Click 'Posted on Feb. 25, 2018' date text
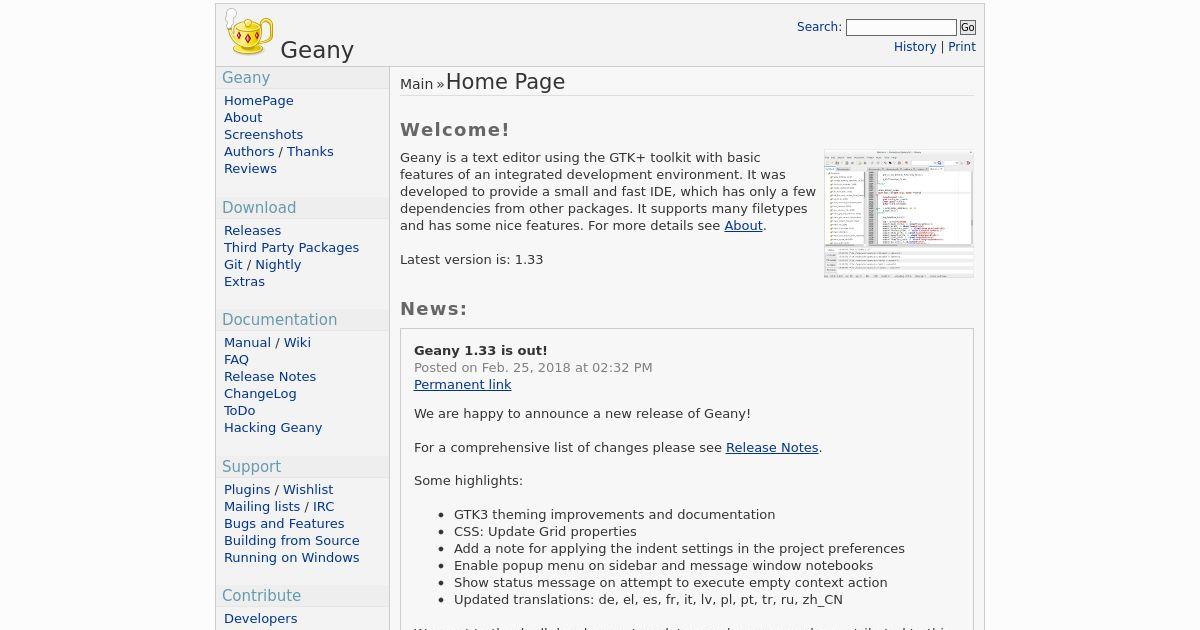Screen dimensions: 1200x630 point(533,368)
